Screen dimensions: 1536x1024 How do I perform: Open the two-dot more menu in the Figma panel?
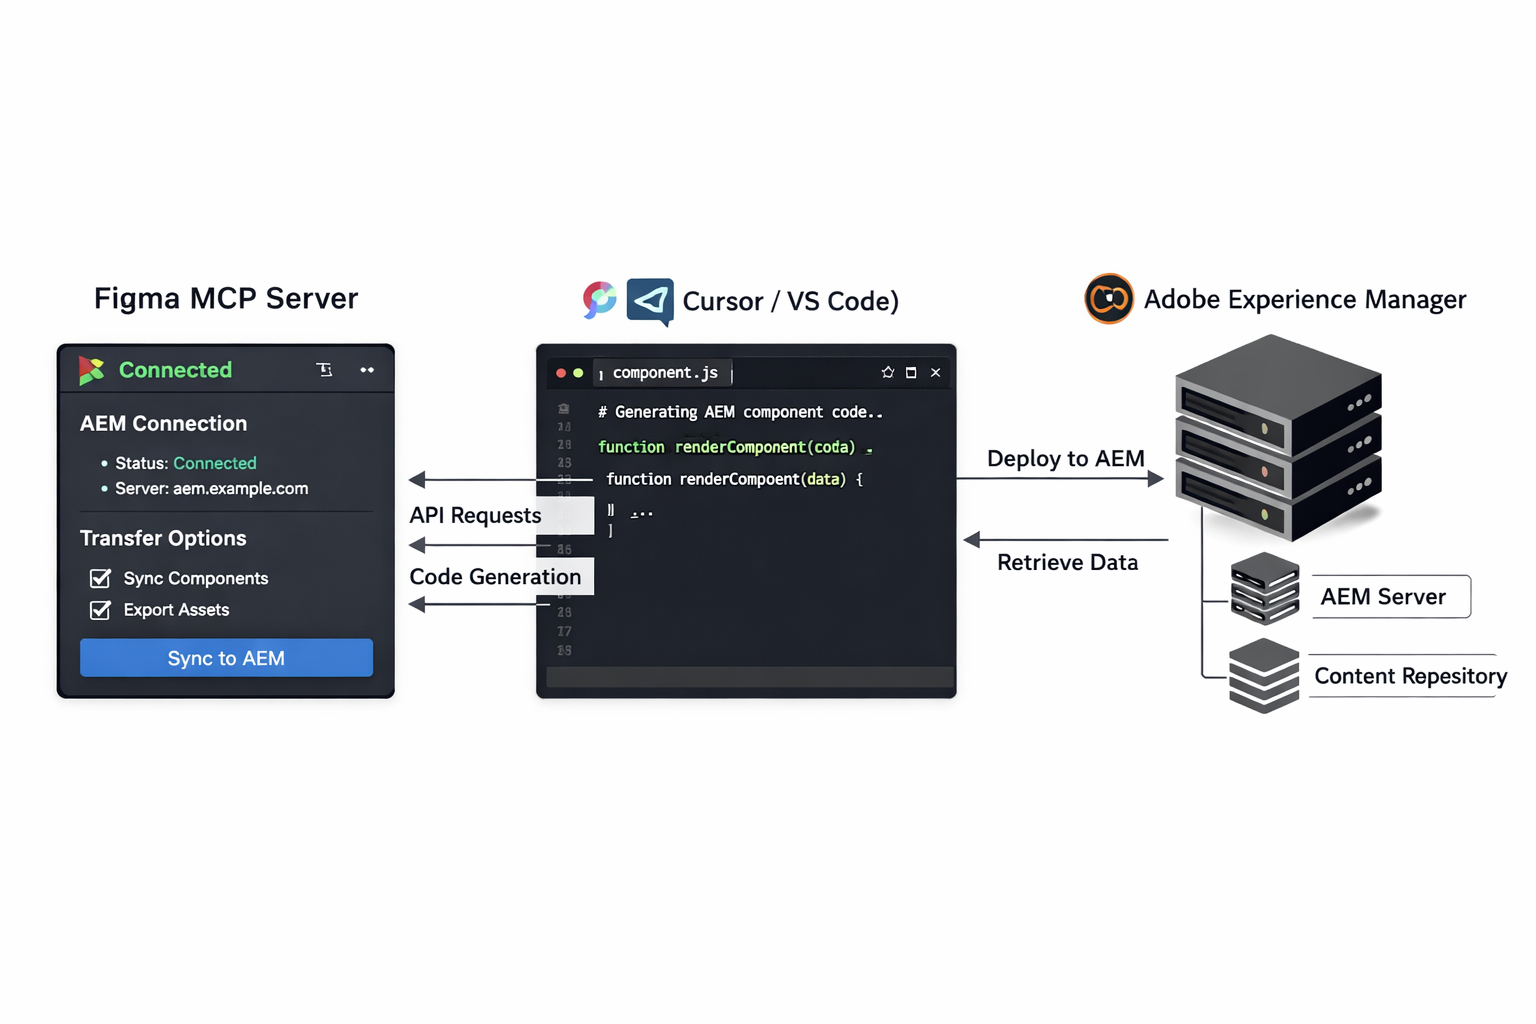[367, 370]
